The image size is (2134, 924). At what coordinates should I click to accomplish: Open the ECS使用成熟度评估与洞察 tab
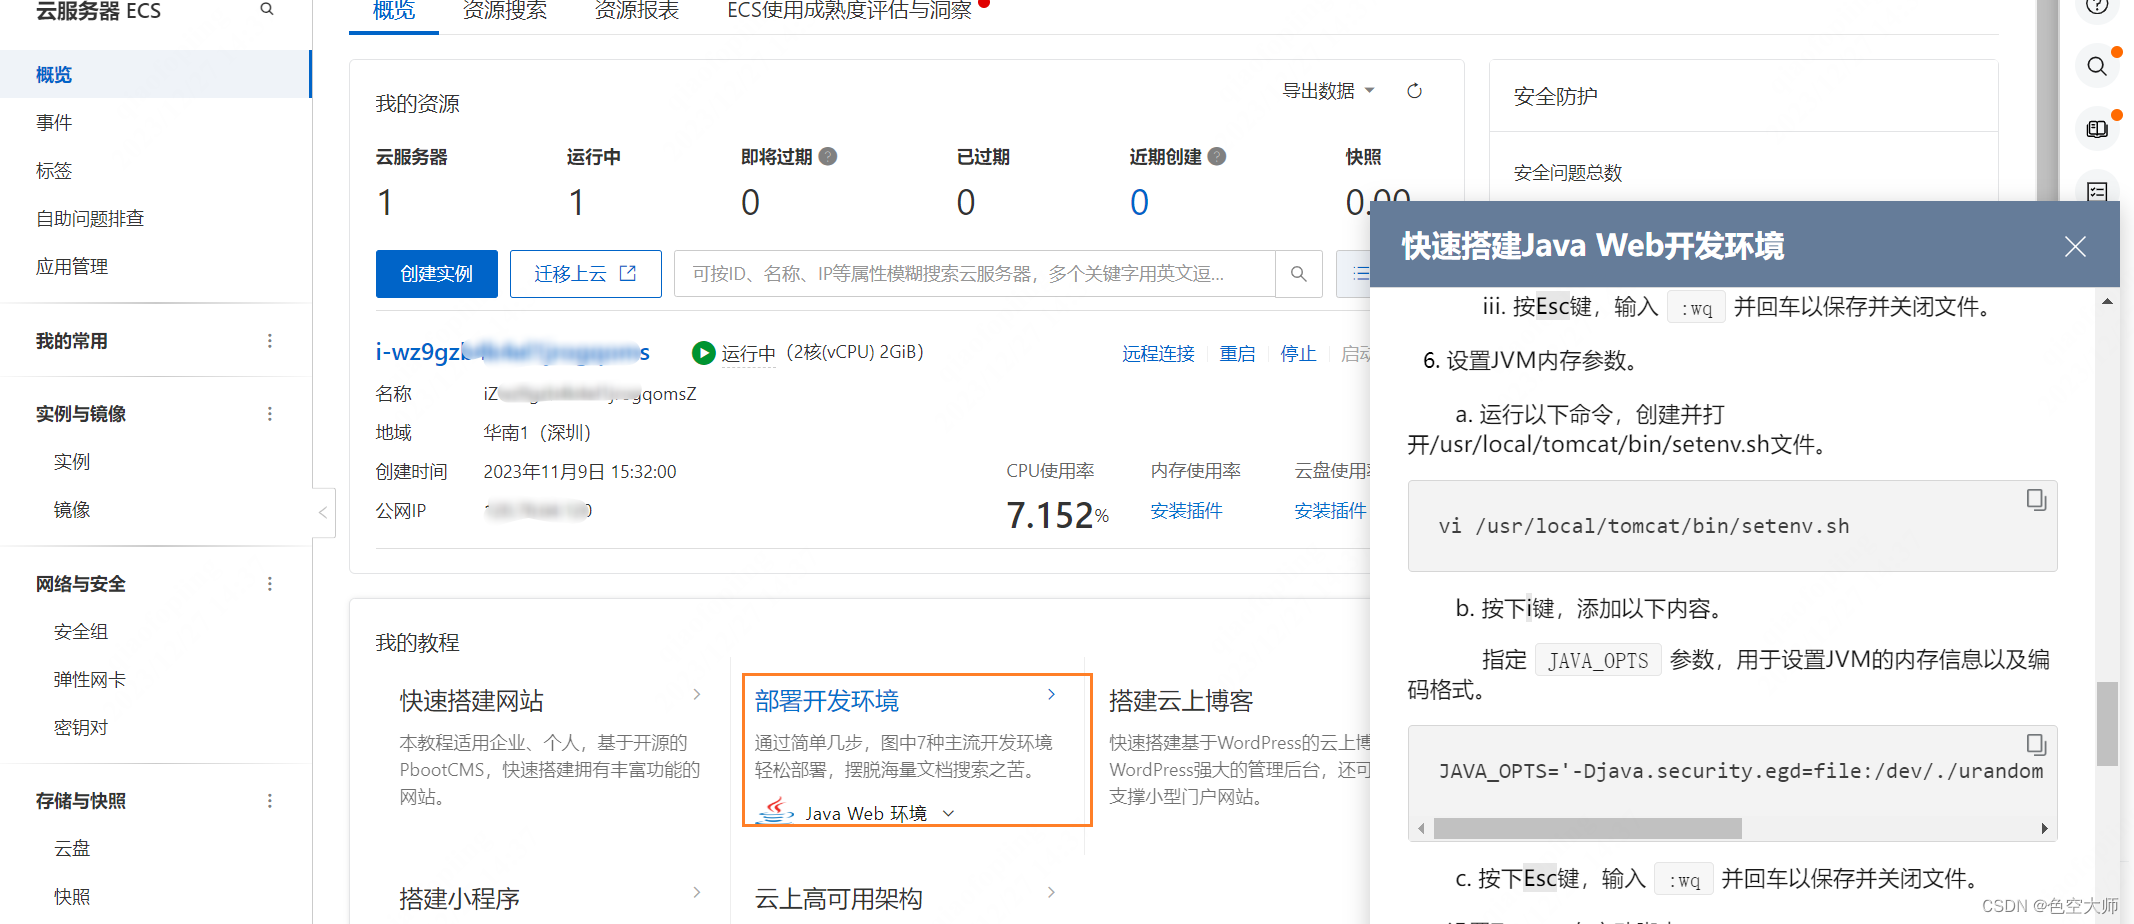[849, 11]
